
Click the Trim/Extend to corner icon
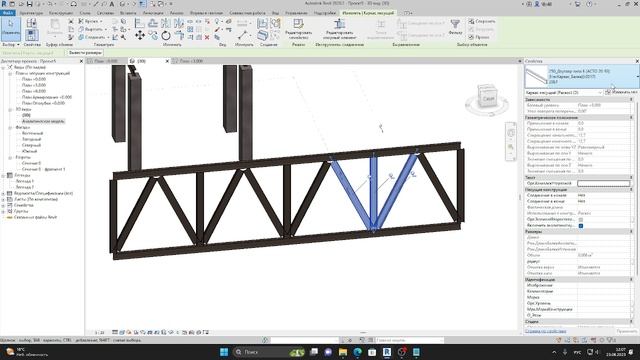[x=179, y=36]
